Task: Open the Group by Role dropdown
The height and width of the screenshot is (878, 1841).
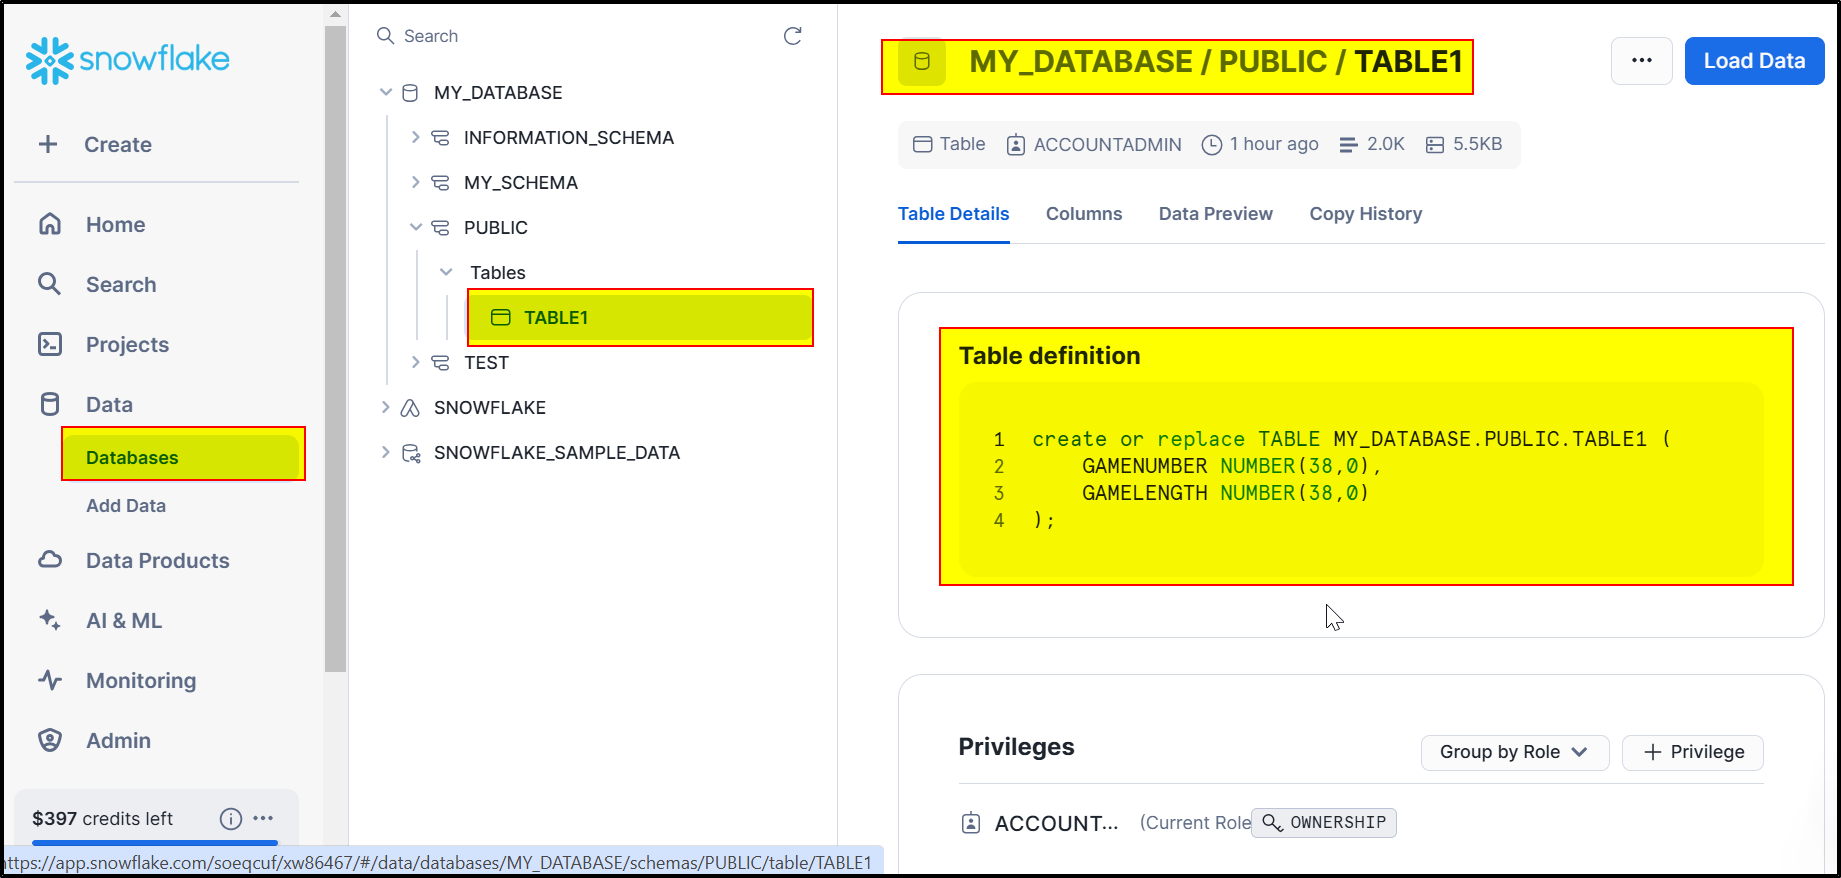Action: [x=1515, y=752]
